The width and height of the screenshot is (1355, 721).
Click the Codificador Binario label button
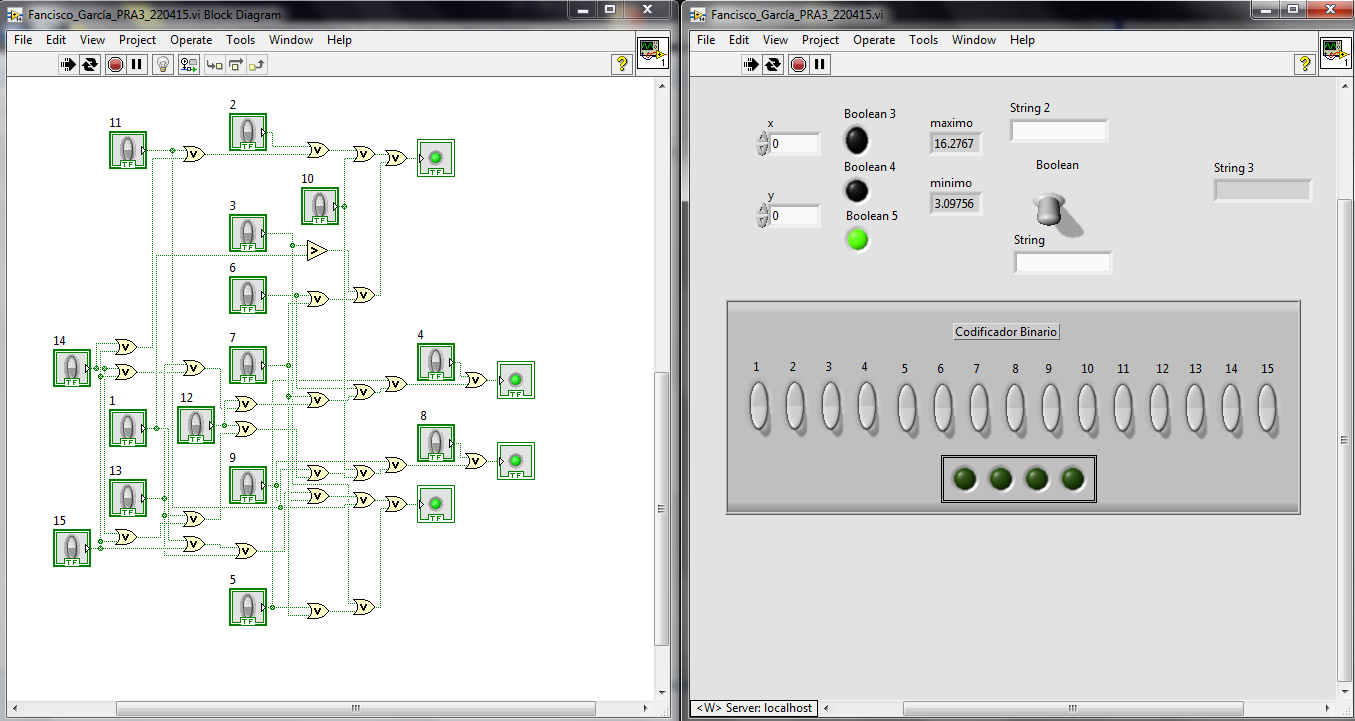pyautogui.click(x=1006, y=331)
